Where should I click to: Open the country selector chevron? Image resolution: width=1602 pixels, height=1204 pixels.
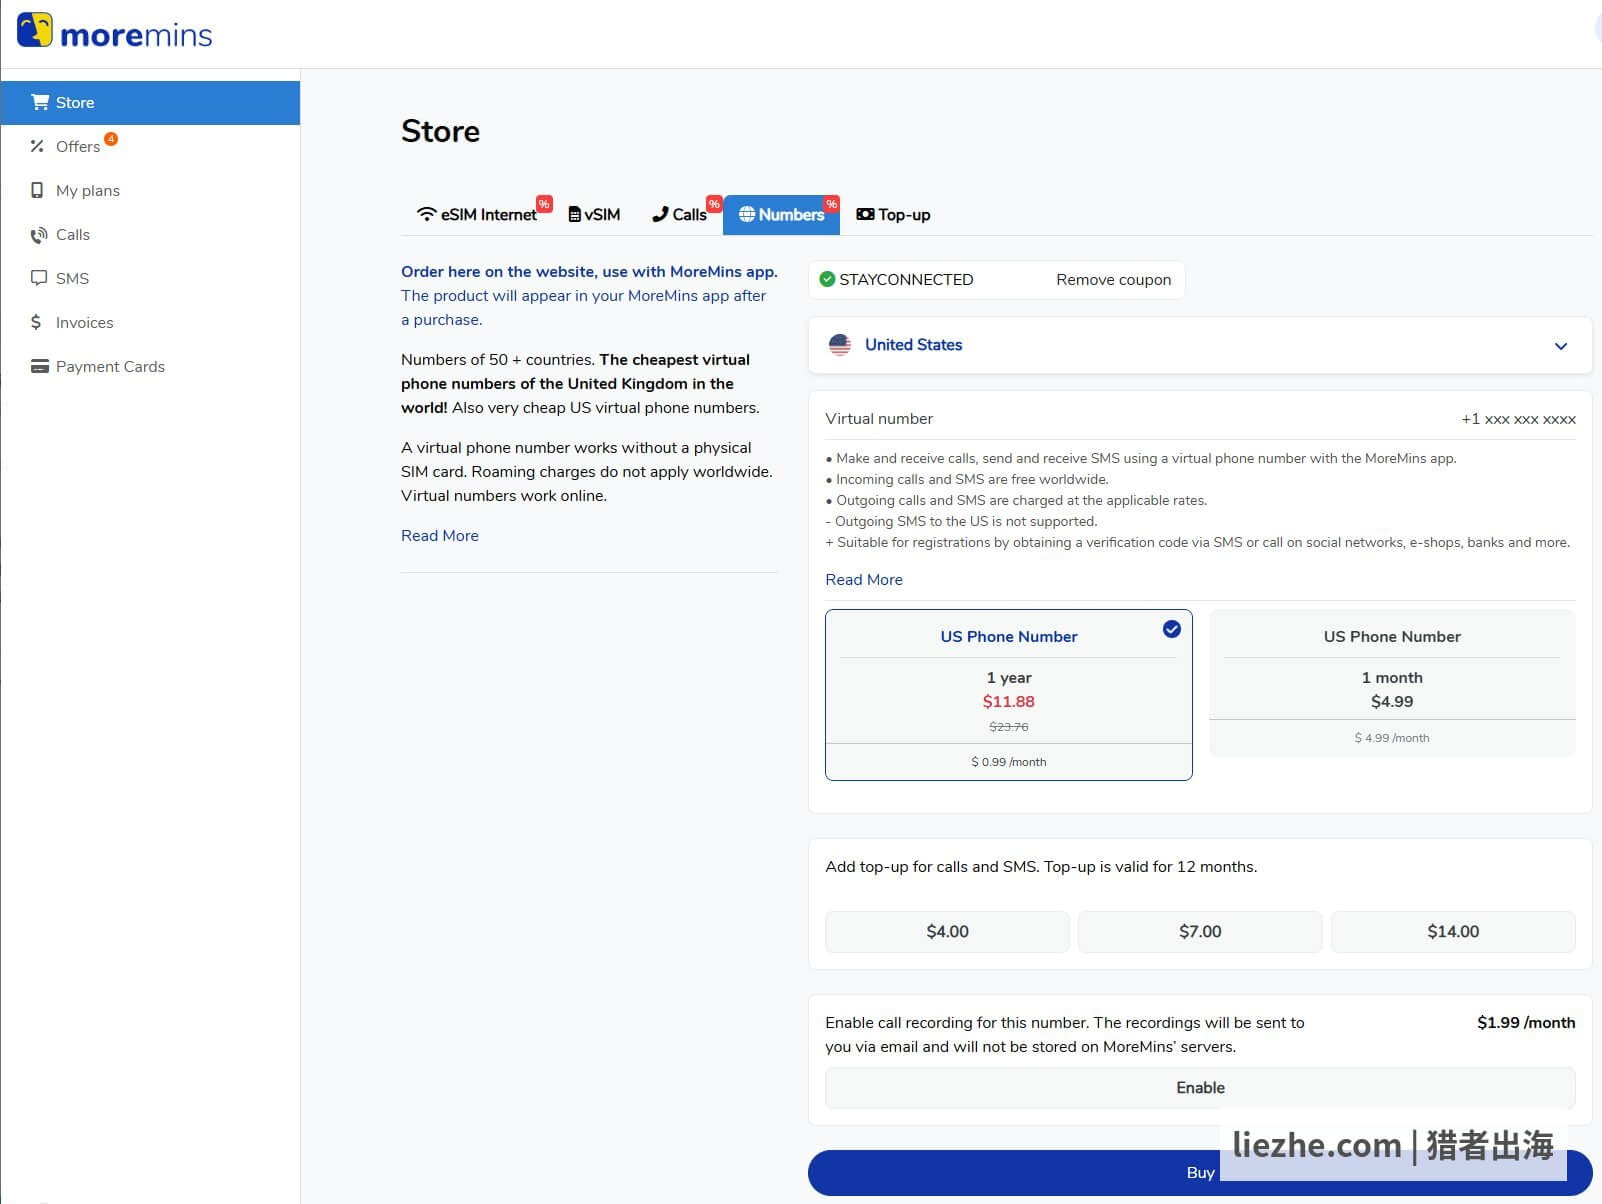point(1561,346)
